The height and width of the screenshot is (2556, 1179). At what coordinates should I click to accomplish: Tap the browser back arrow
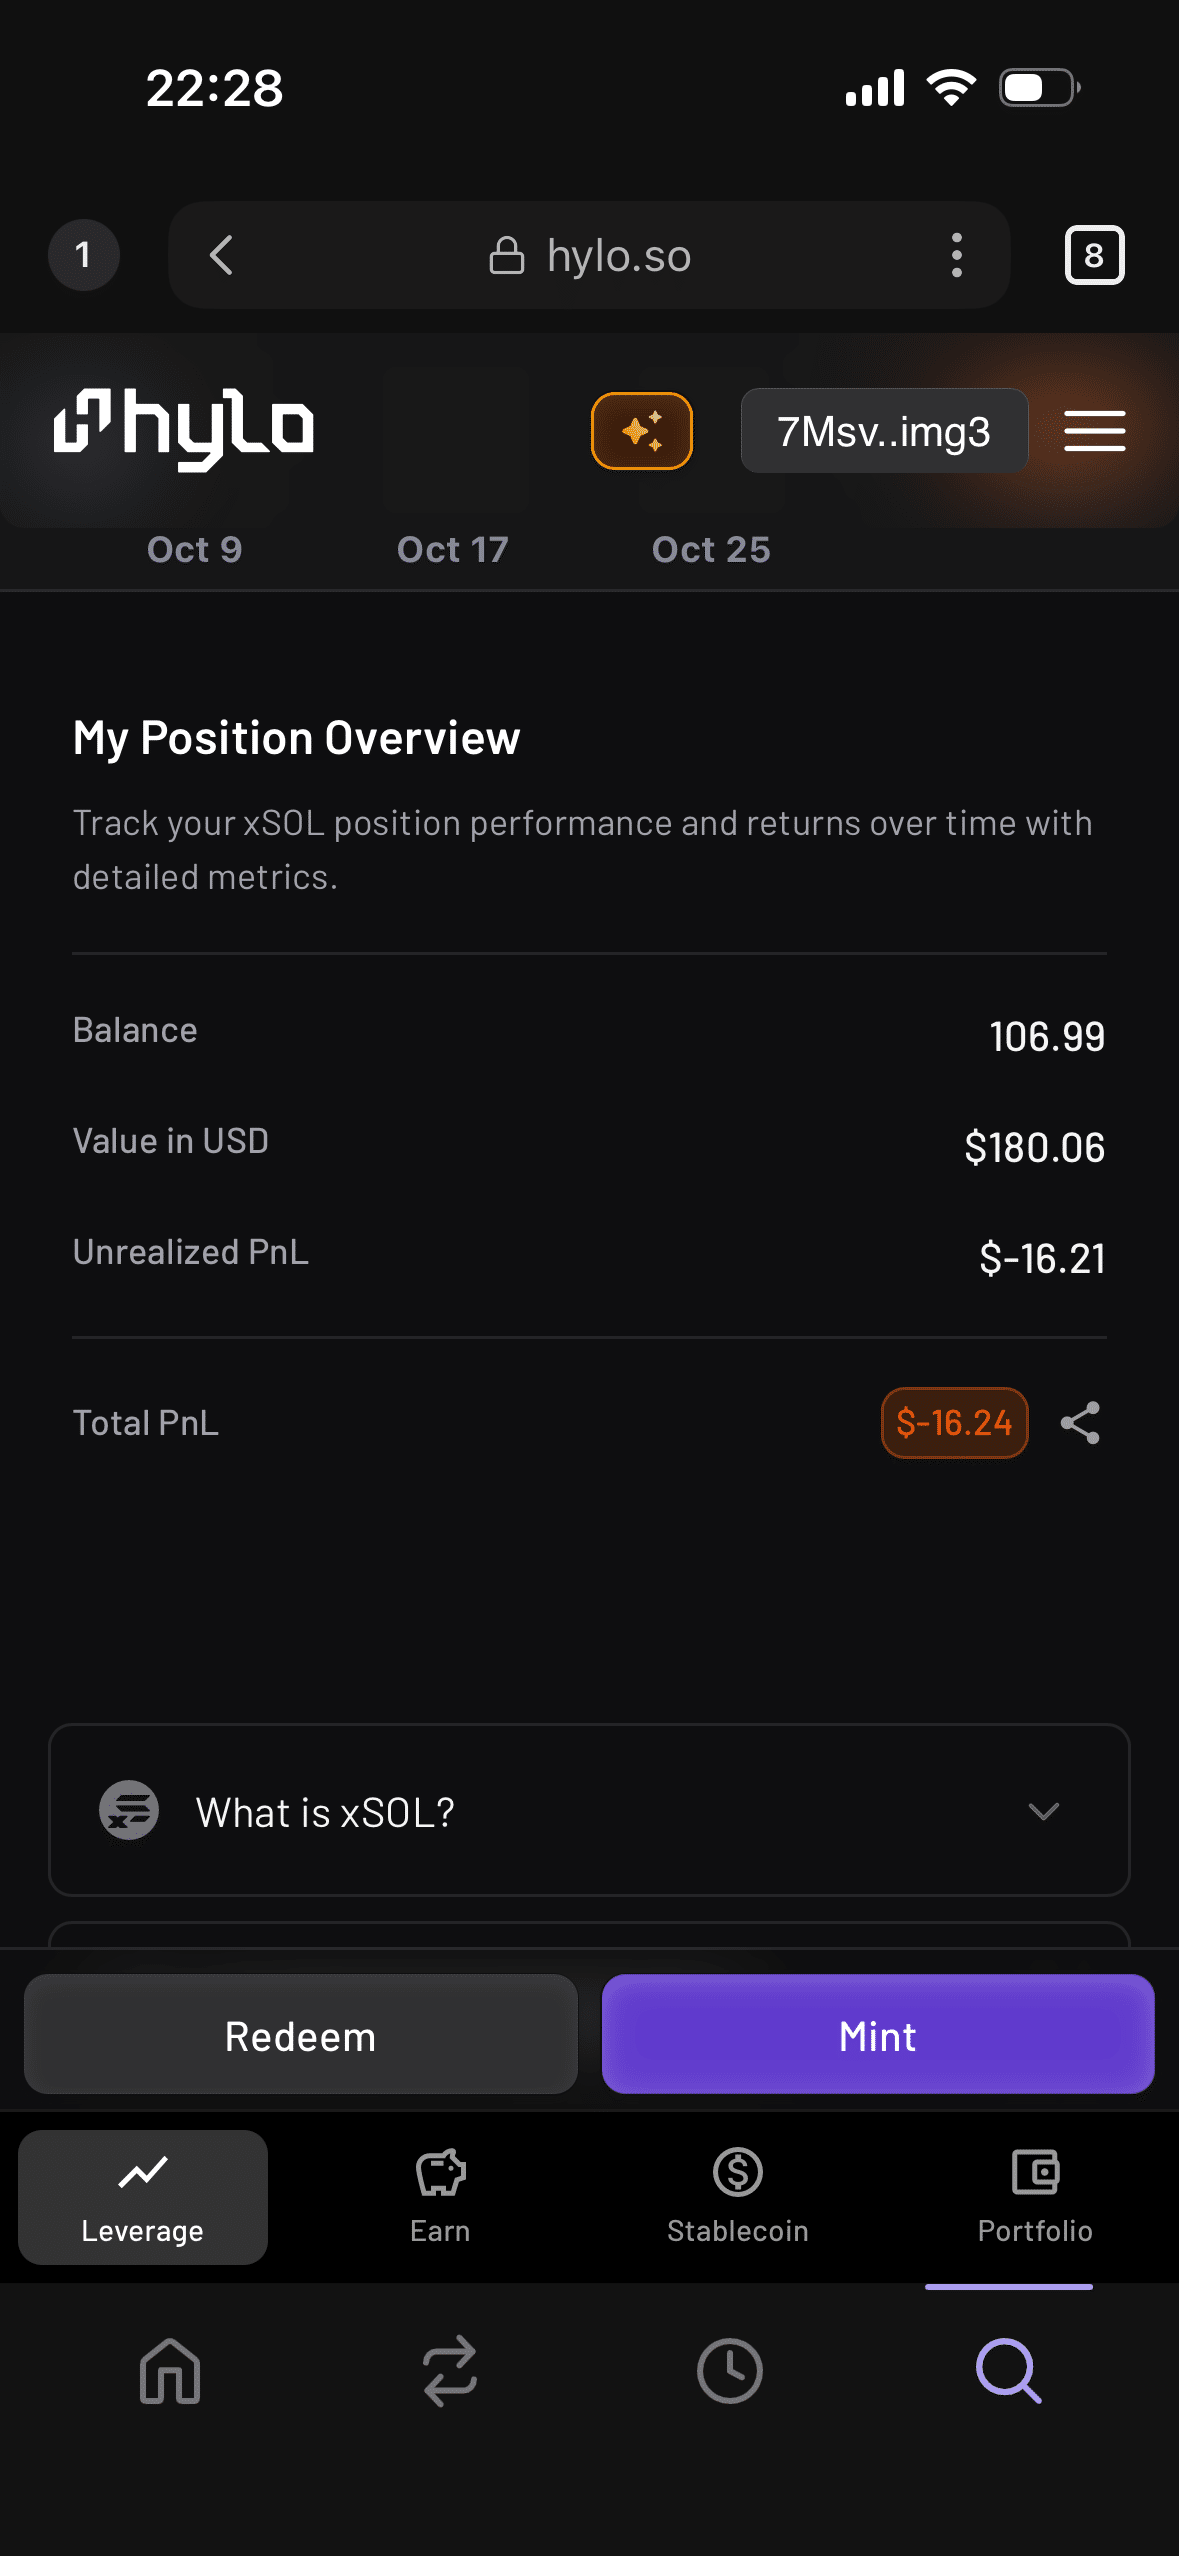(x=222, y=255)
